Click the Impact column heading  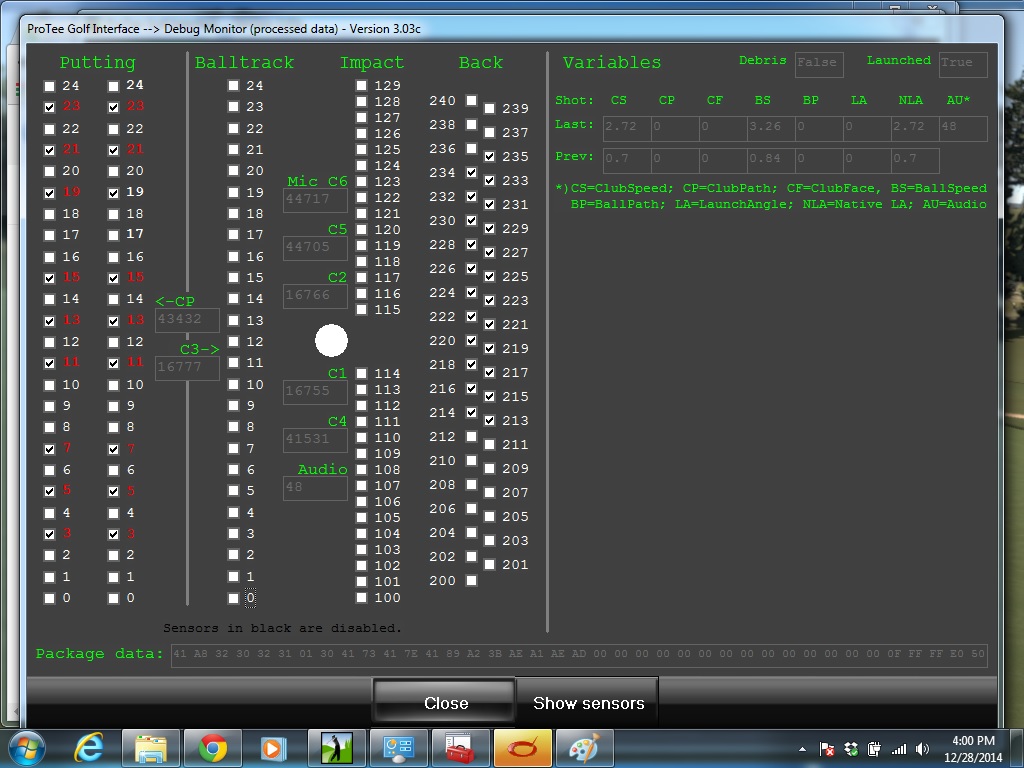pyautogui.click(x=372, y=63)
